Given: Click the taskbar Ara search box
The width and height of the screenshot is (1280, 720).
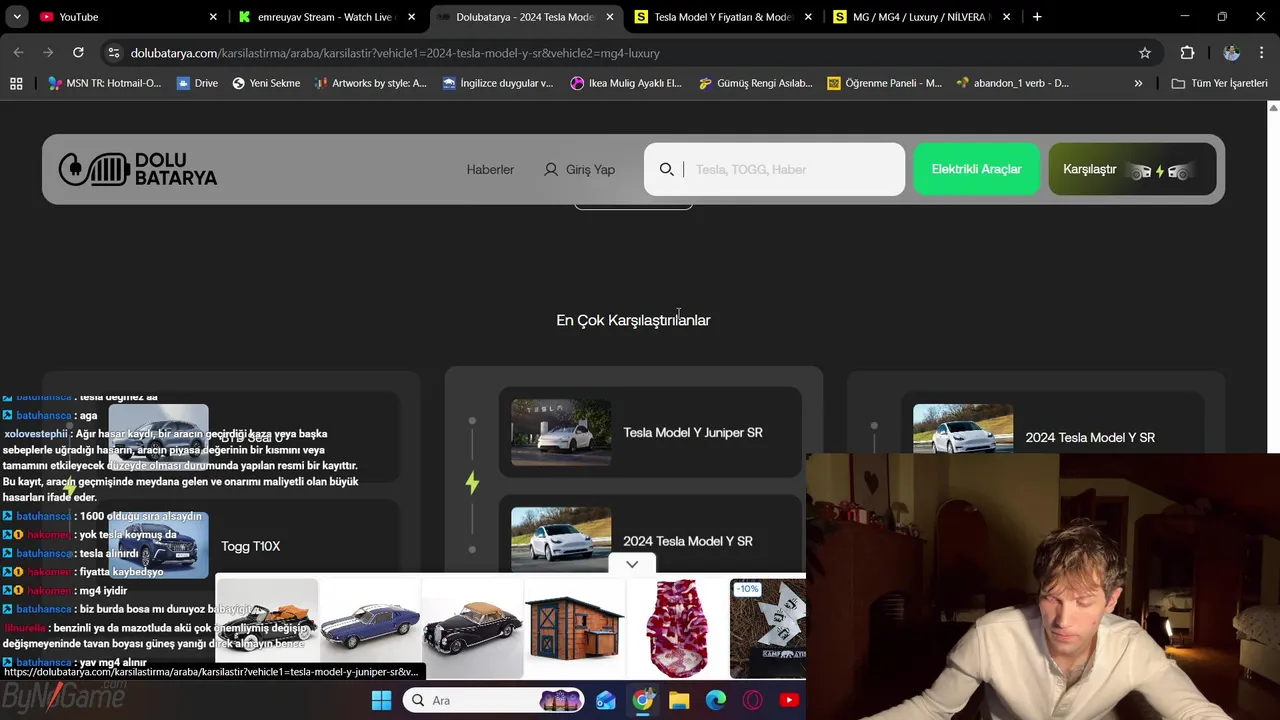Looking at the screenshot, I should pyautogui.click(x=495, y=700).
